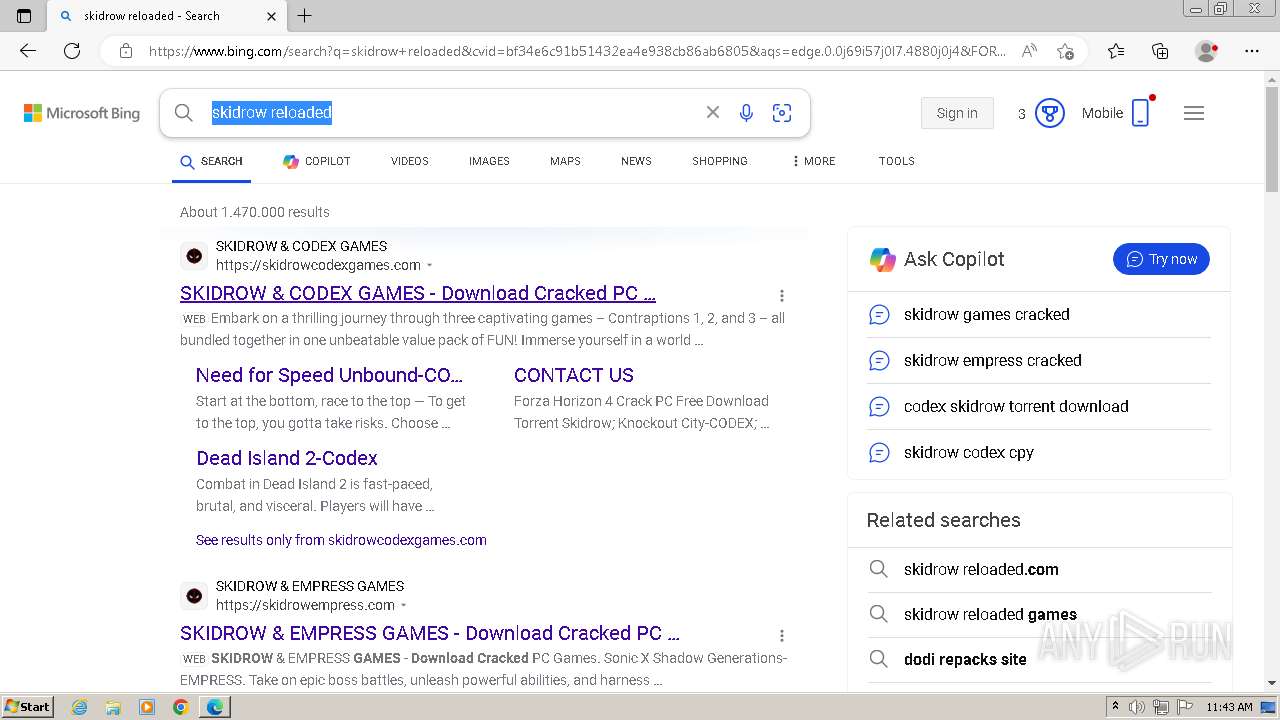
Task: Switch to the MAPS tab
Action: coord(565,161)
